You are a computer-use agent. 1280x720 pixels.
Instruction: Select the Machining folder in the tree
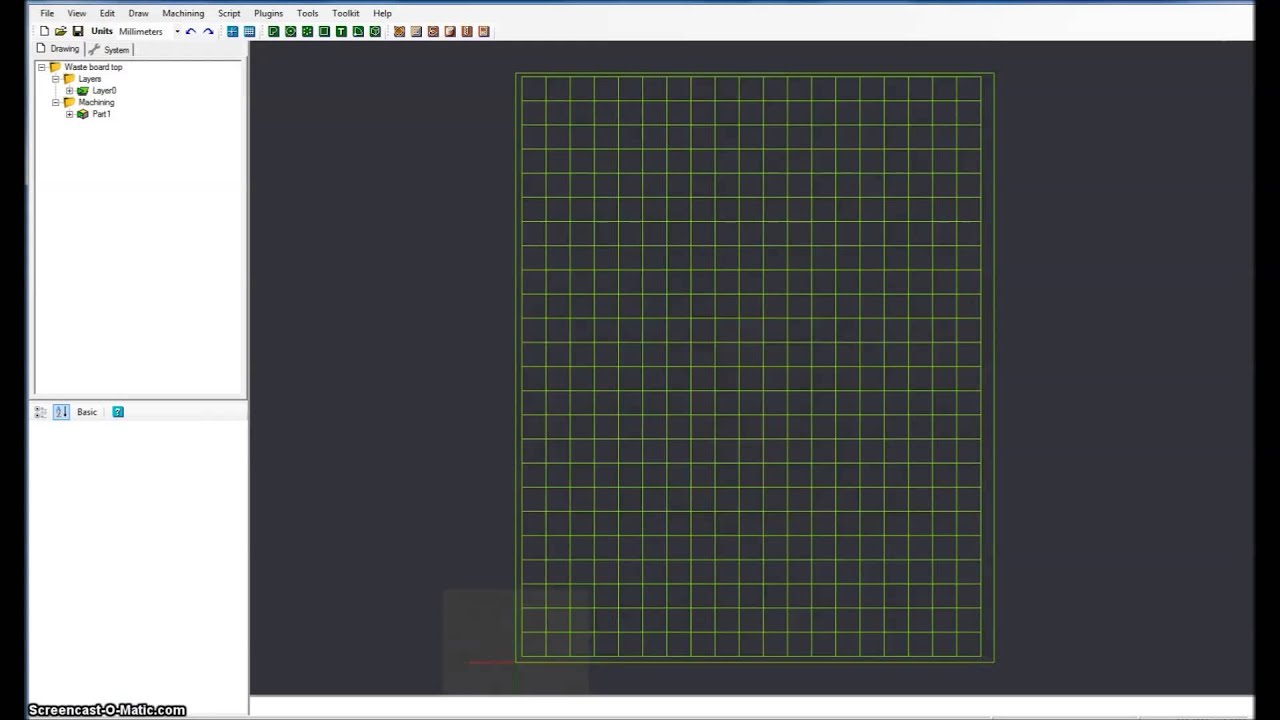click(96, 102)
